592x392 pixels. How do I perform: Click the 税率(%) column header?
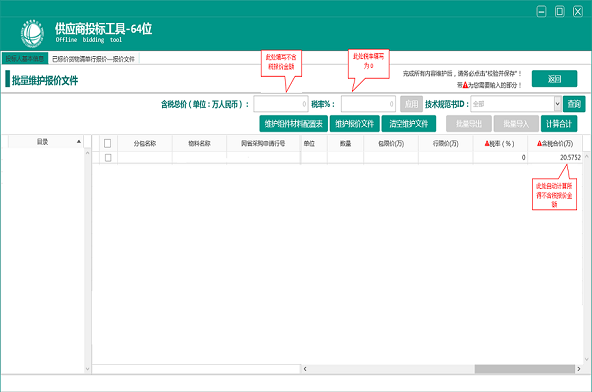click(x=500, y=144)
